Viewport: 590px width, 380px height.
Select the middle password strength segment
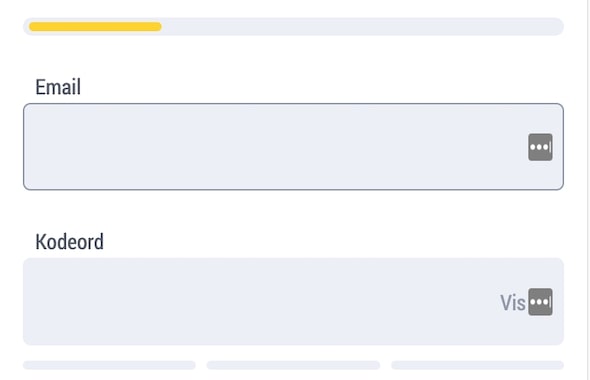tap(293, 365)
